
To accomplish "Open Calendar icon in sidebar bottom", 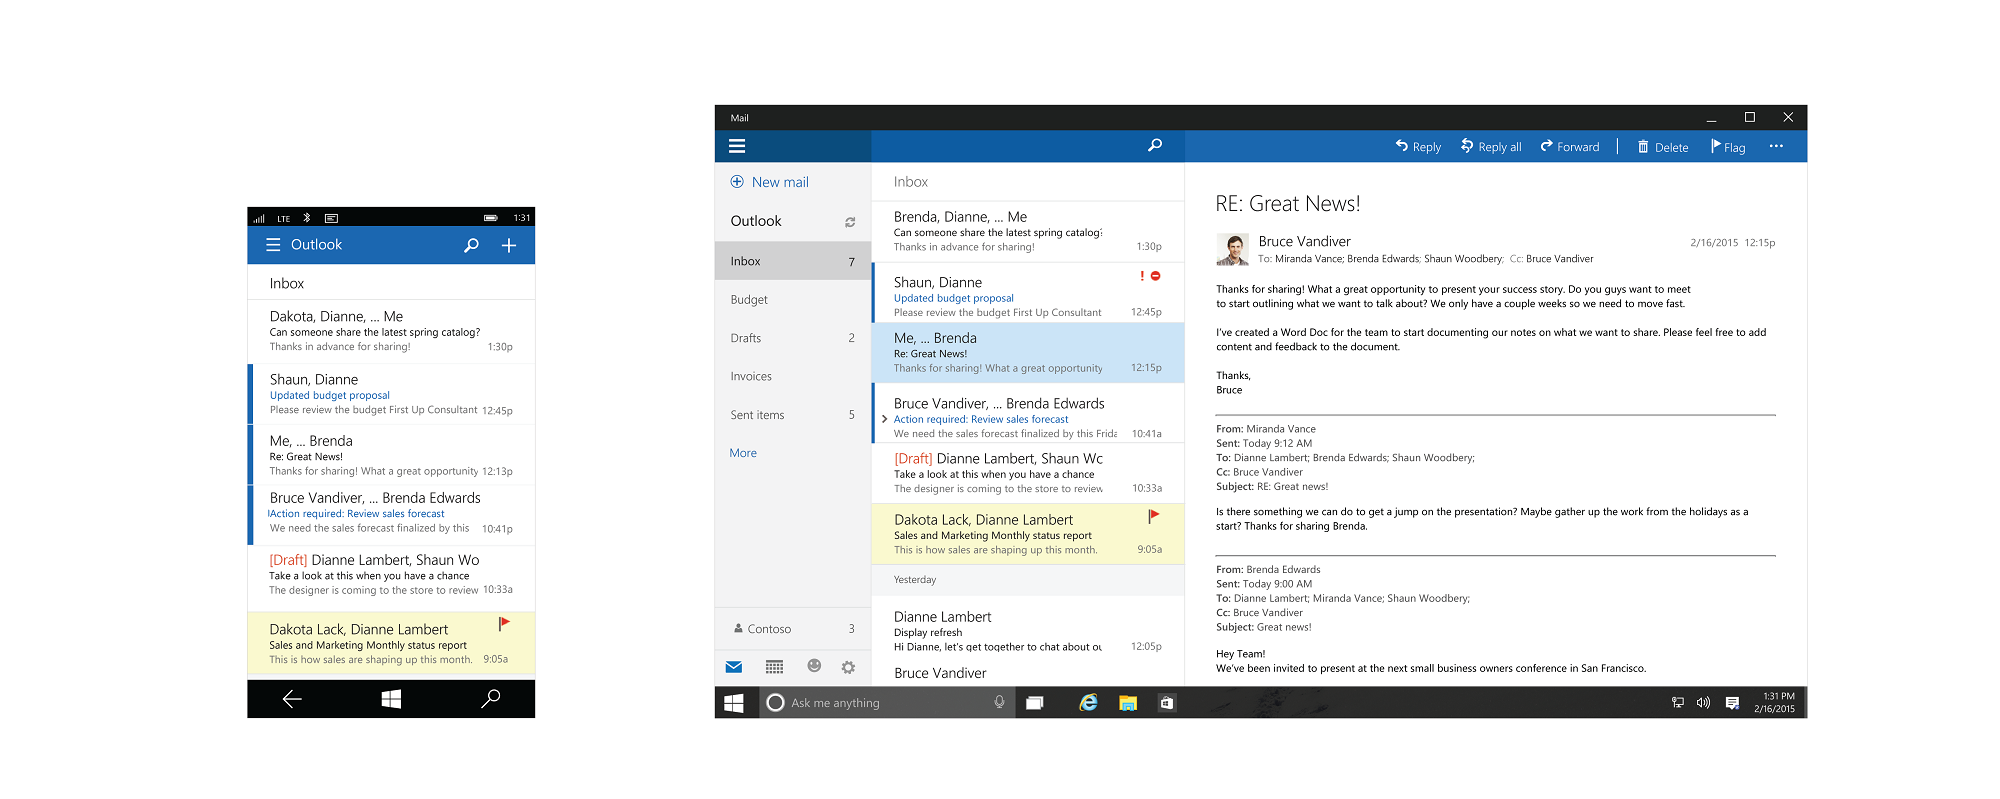I will click(x=774, y=667).
